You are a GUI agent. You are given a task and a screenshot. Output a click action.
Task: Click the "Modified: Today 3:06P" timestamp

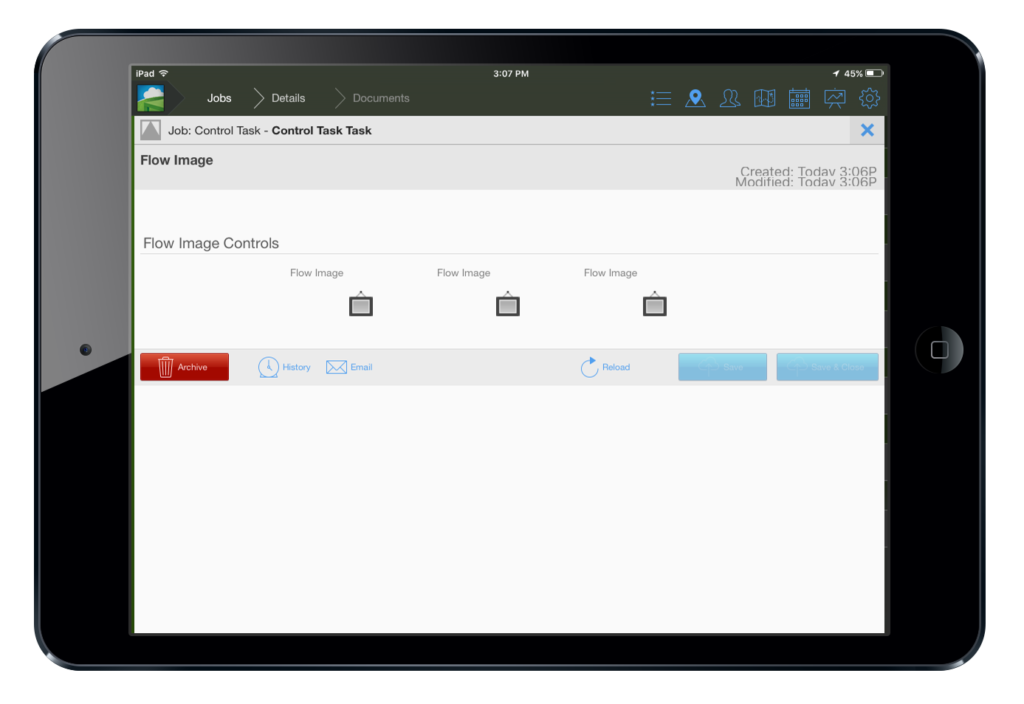pyautogui.click(x=806, y=182)
